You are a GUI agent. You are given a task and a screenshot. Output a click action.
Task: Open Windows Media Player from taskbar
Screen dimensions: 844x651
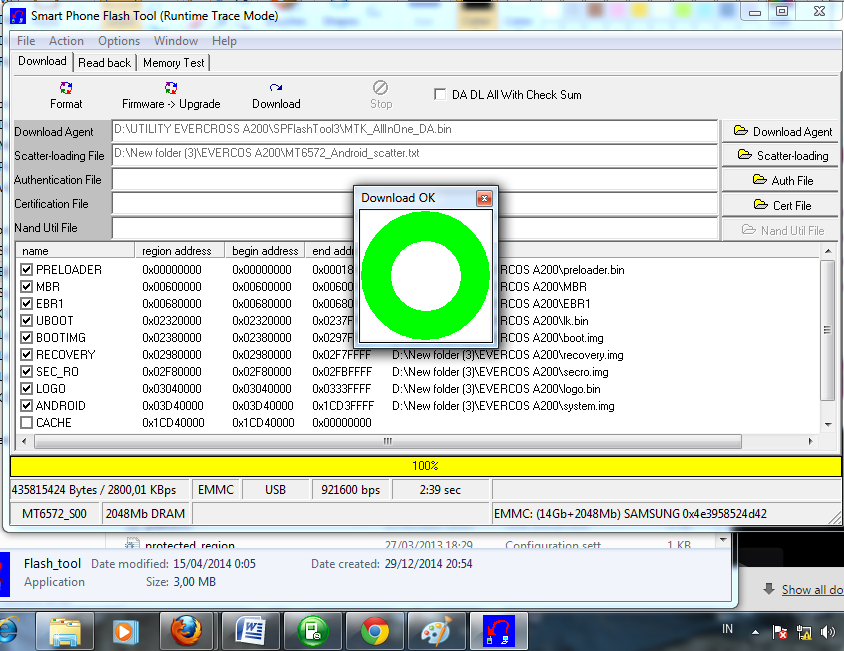tap(126, 631)
